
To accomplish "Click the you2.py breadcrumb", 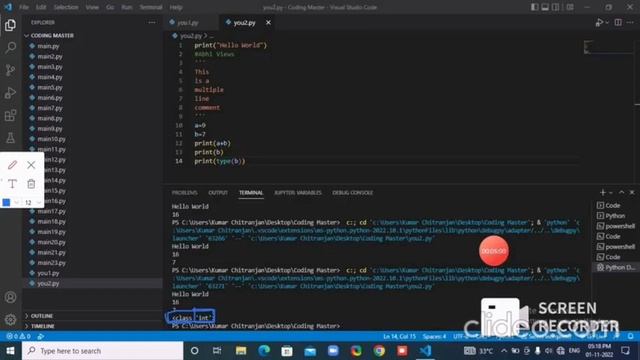I will tap(191, 36).
